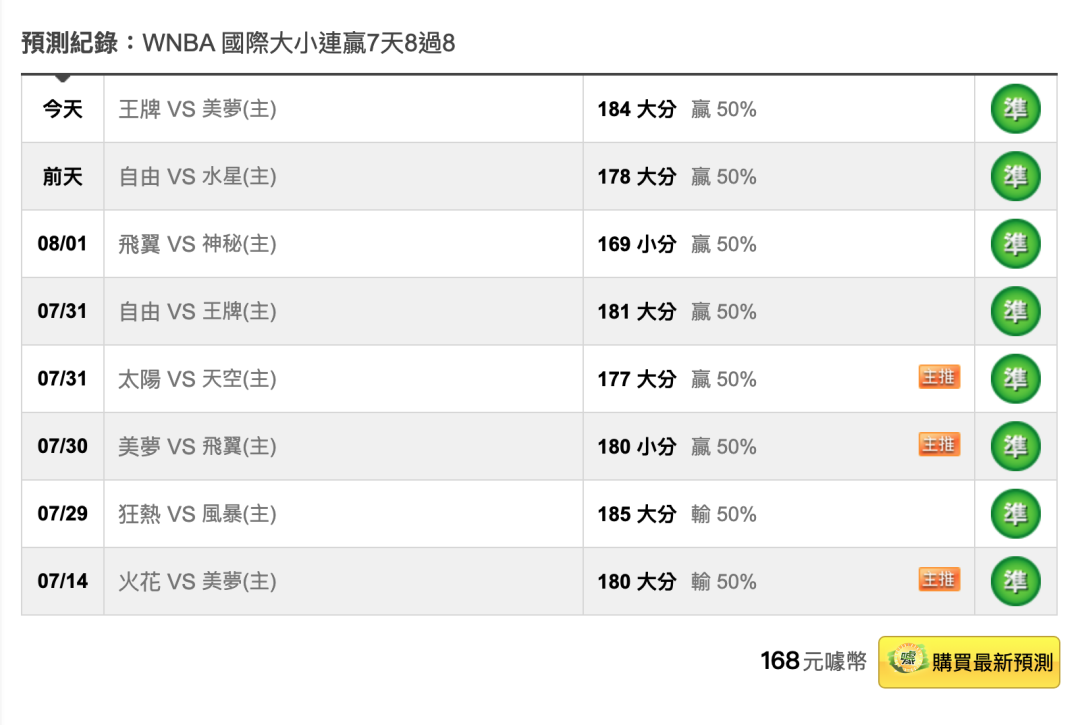Viewport: 1080px width, 725px height.
Task: Click green 準 badge for 自由 VS 水星 row
Action: click(x=1015, y=176)
